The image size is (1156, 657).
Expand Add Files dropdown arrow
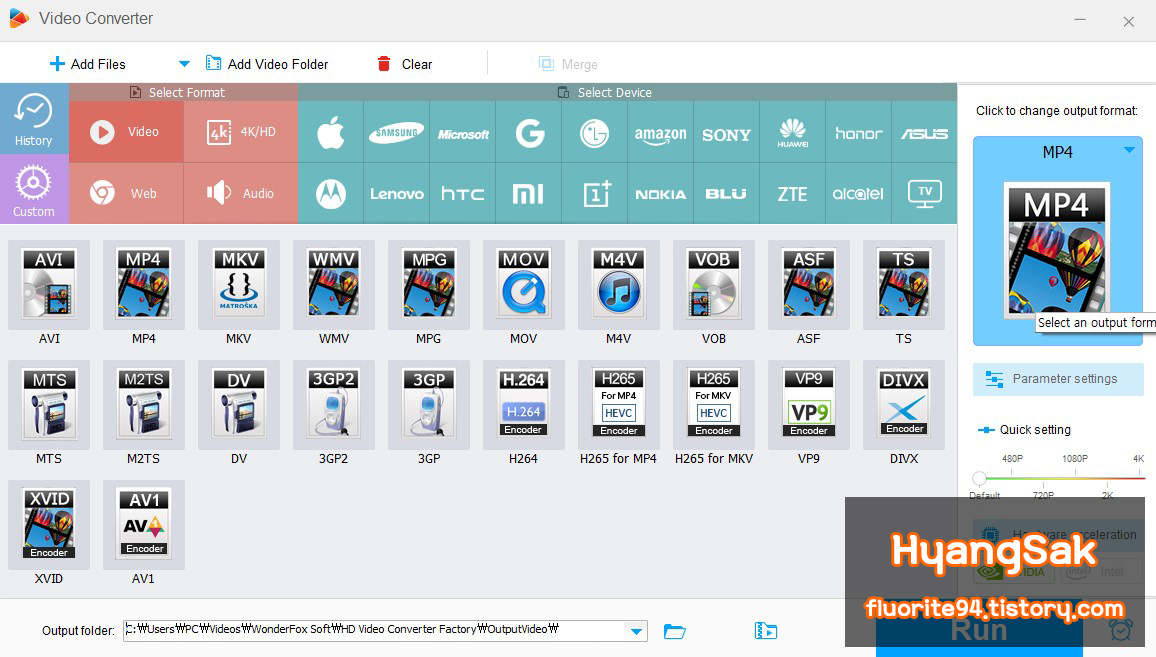[184, 64]
